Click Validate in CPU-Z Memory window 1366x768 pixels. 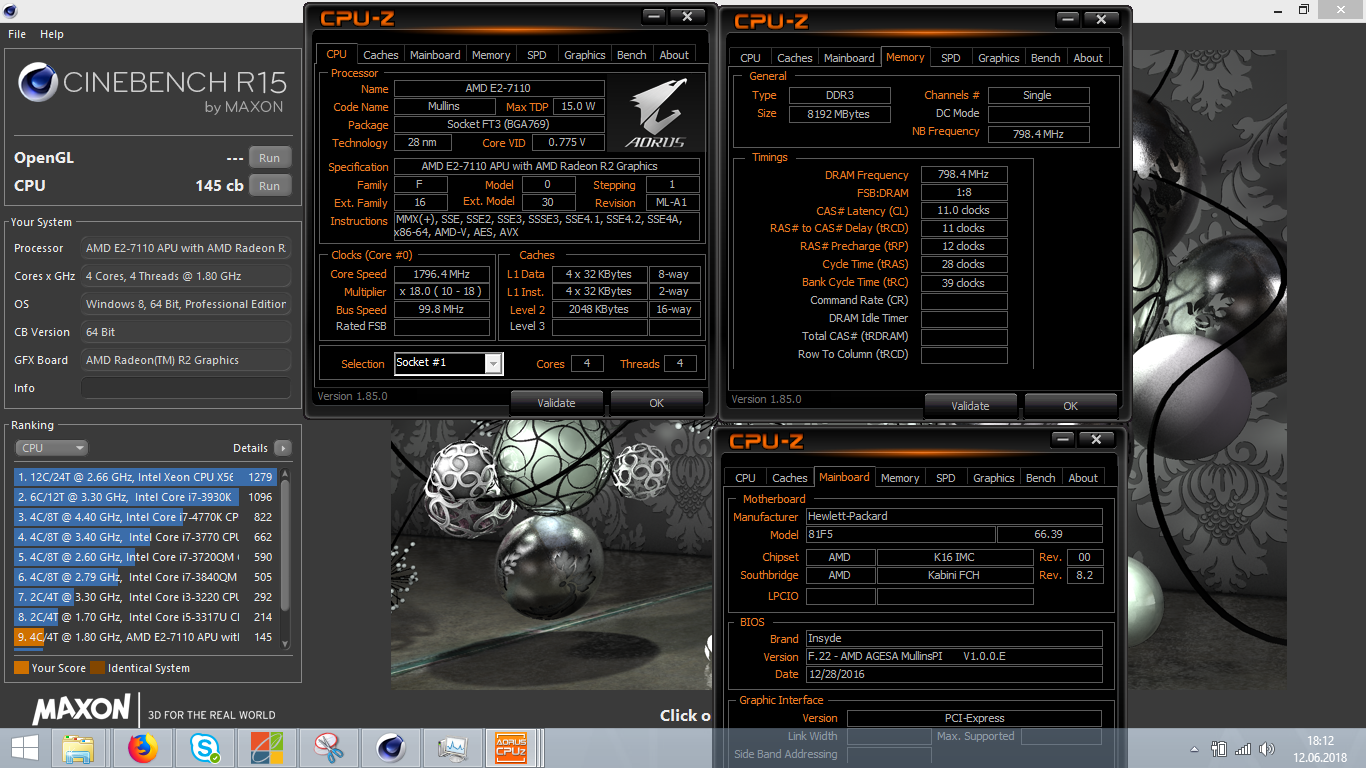coord(970,406)
